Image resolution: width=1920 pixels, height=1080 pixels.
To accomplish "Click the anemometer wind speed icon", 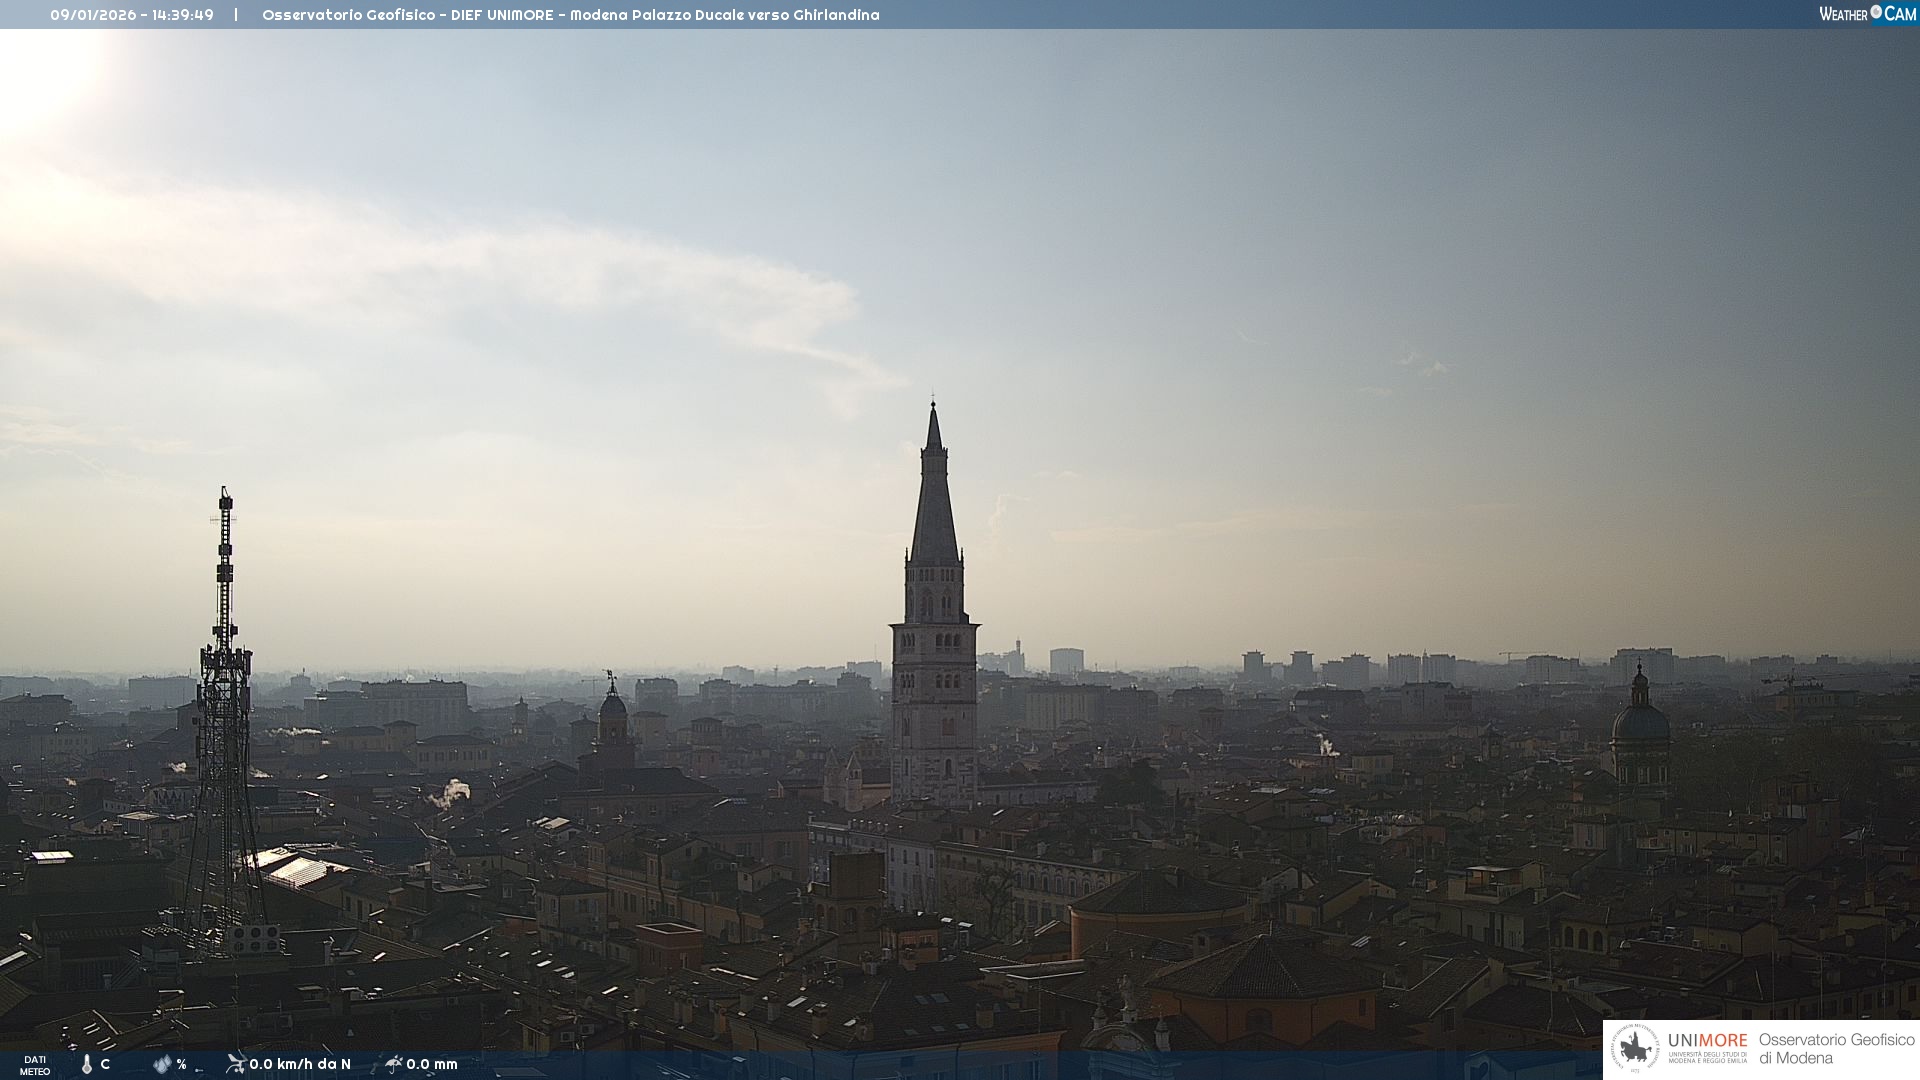I will pos(235,1064).
